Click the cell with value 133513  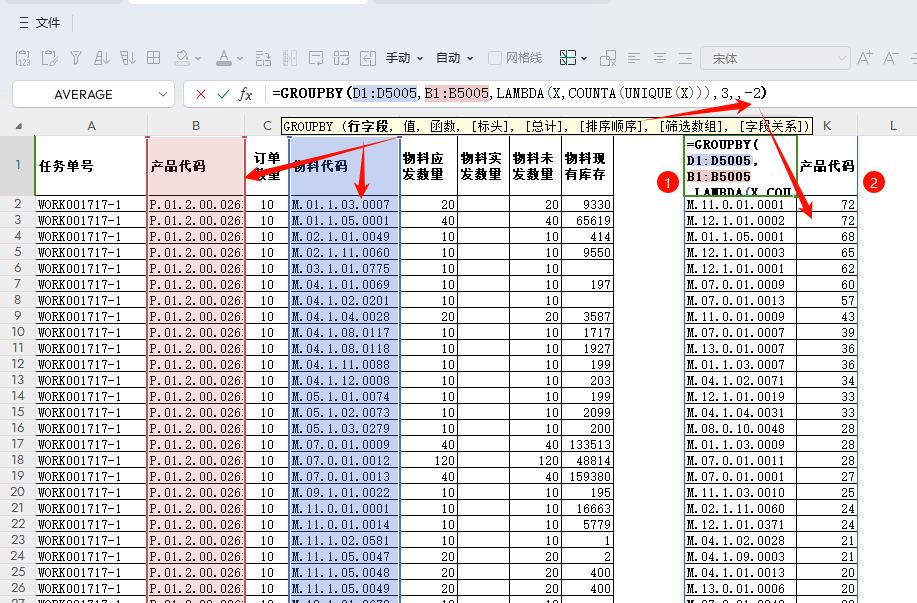point(587,445)
